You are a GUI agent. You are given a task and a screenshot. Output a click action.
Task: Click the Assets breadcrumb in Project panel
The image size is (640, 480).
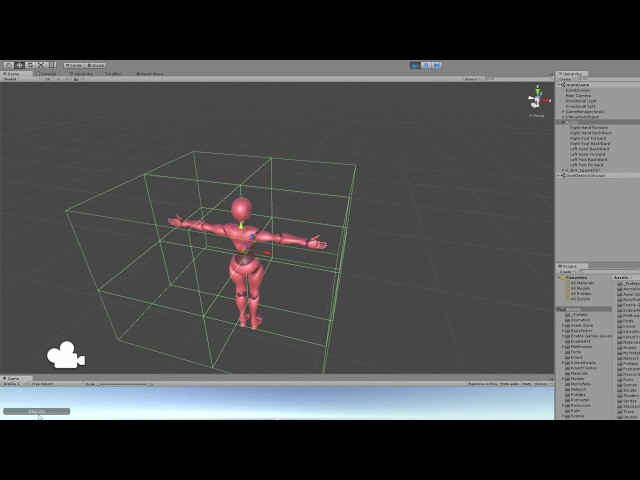pos(621,278)
